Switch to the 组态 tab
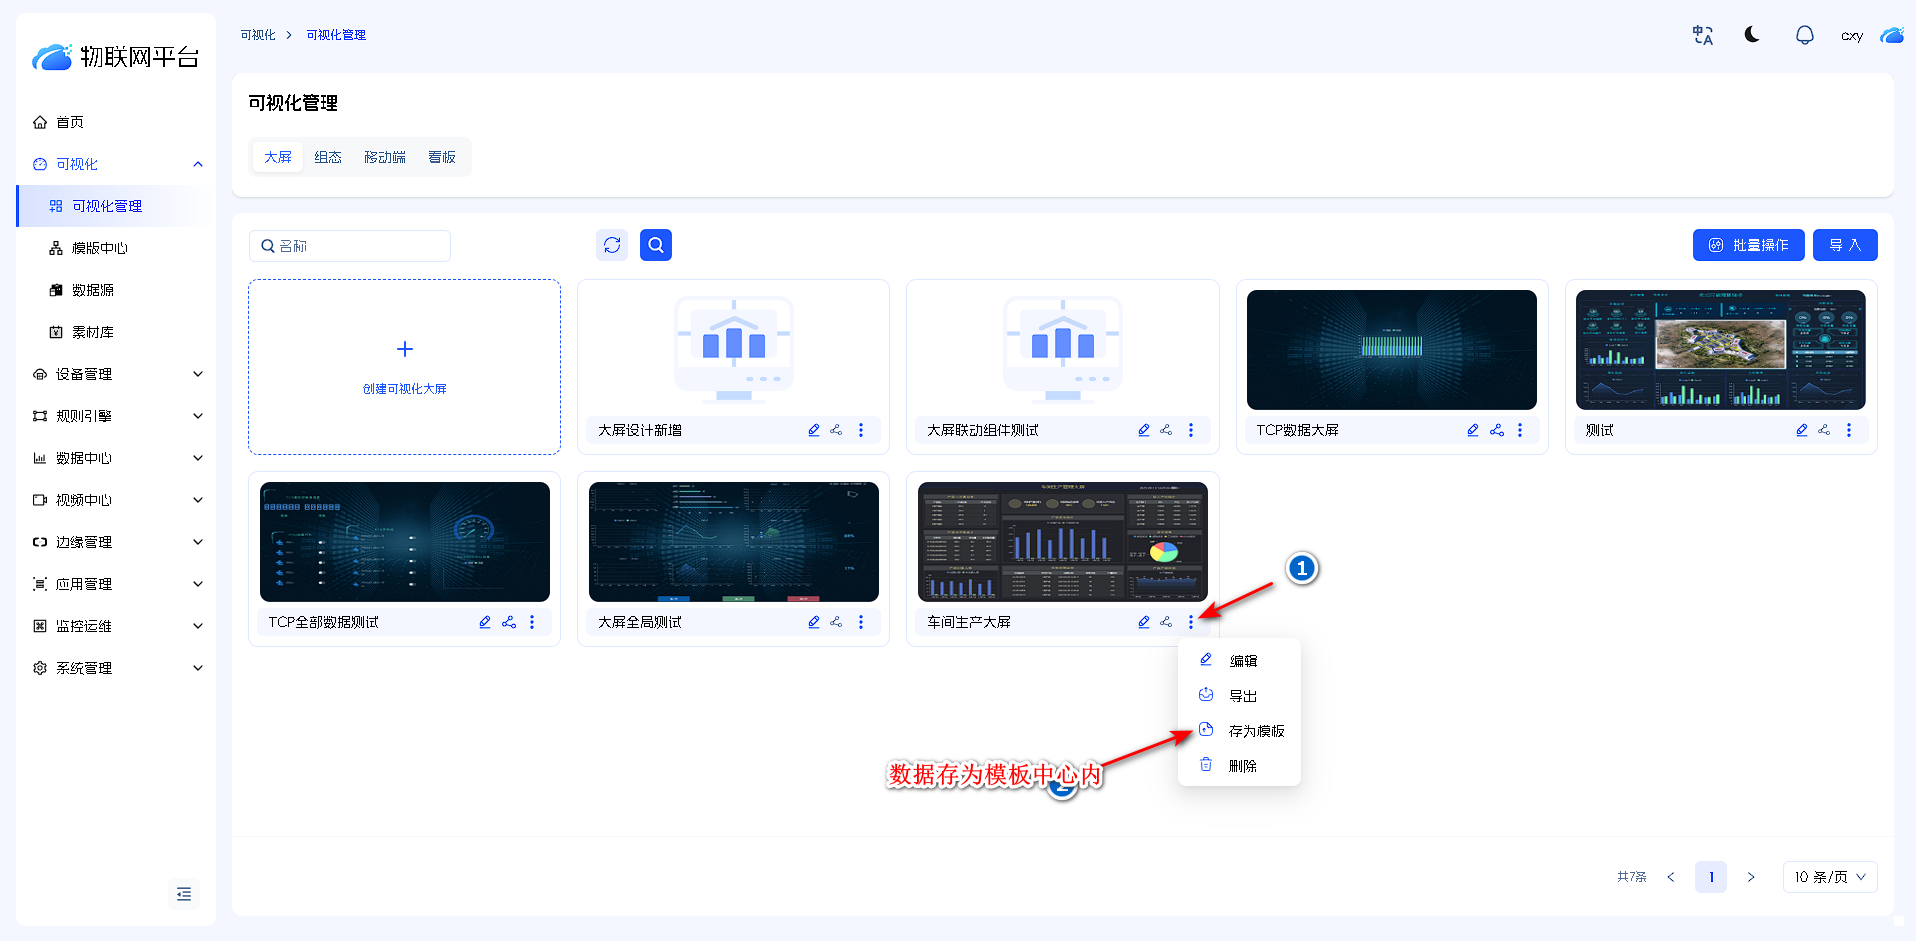1916x941 pixels. tap(328, 157)
